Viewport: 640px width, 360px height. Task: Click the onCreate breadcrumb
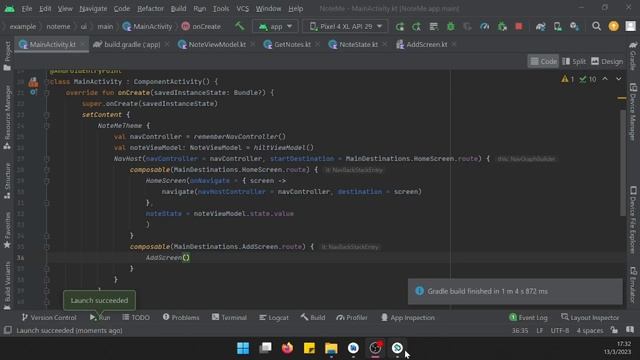pyautogui.click(x=201, y=27)
